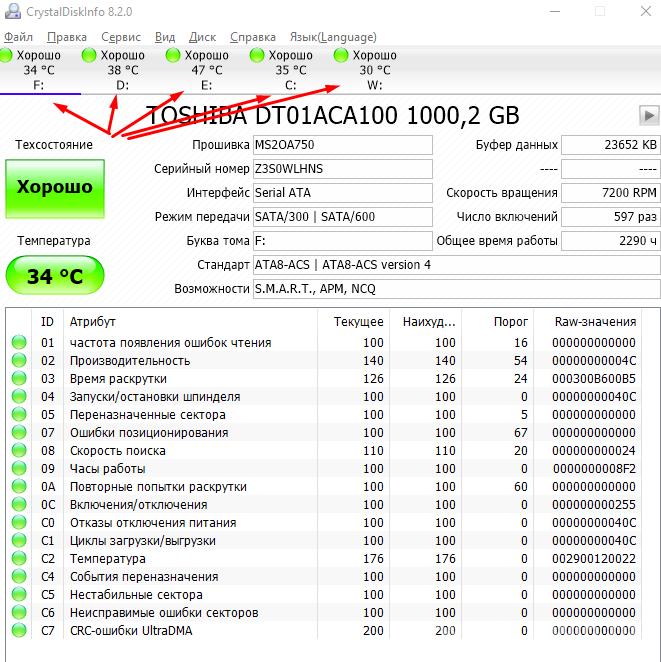Open the Справка menu

pyautogui.click(x=253, y=37)
